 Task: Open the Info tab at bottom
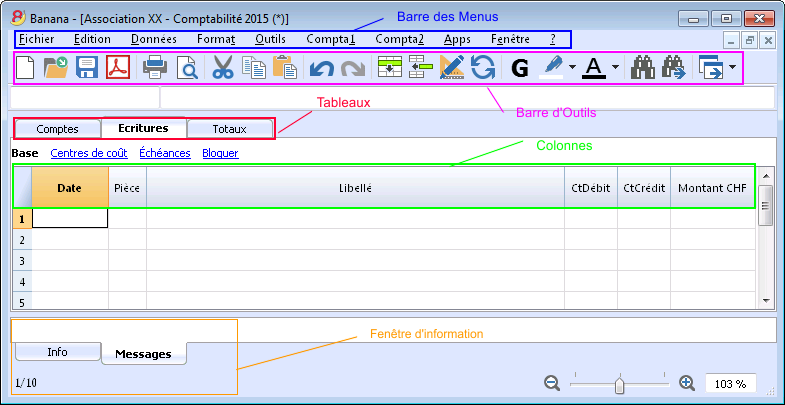58,352
